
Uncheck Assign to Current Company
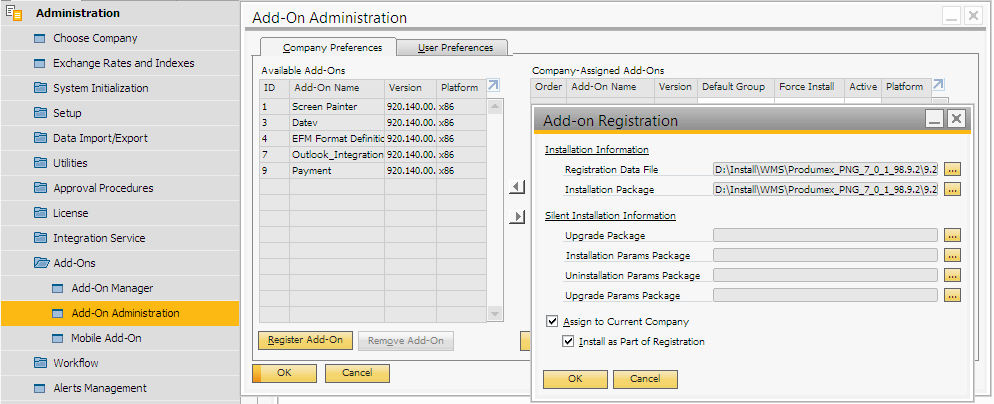click(552, 322)
